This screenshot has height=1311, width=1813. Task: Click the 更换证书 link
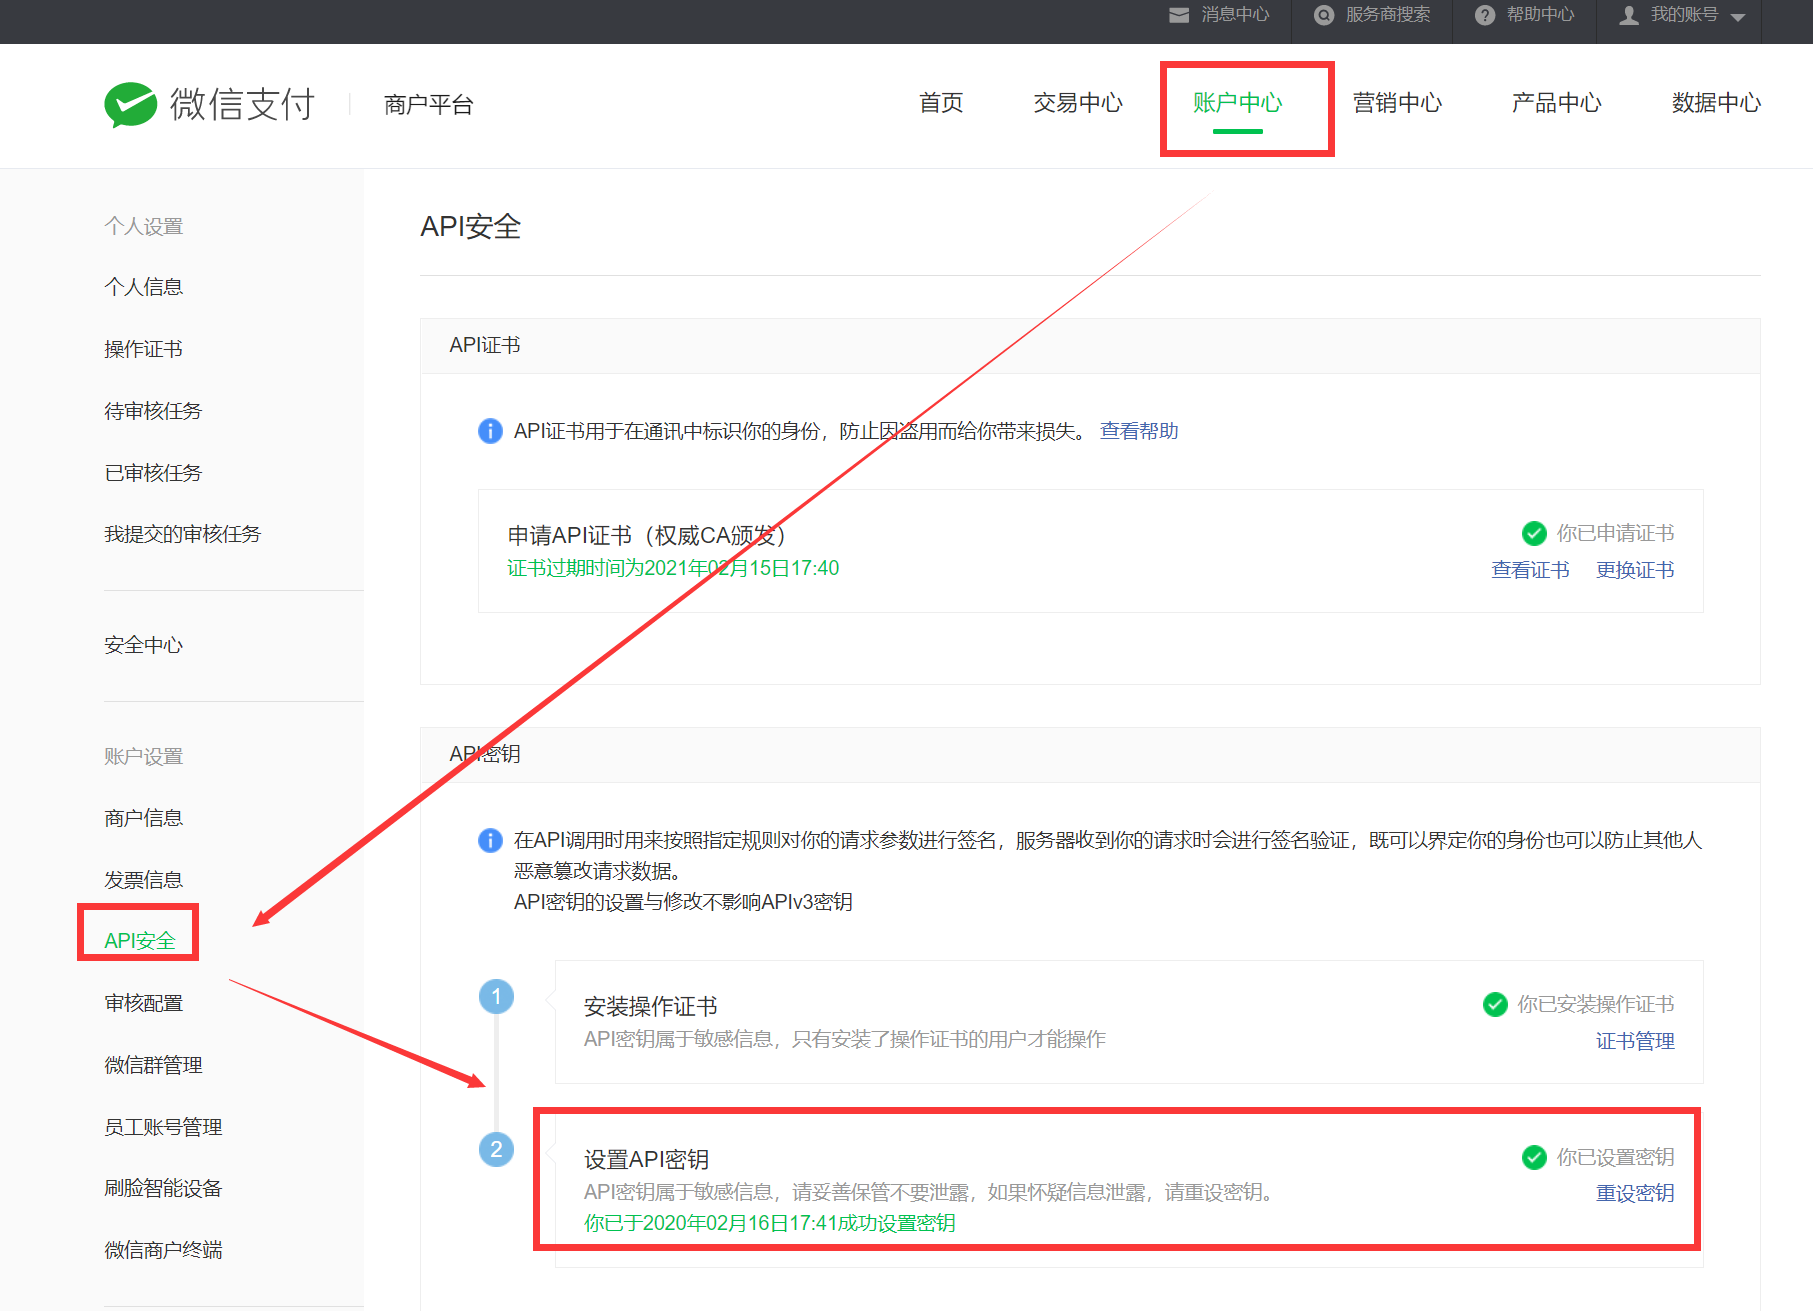pyautogui.click(x=1634, y=570)
